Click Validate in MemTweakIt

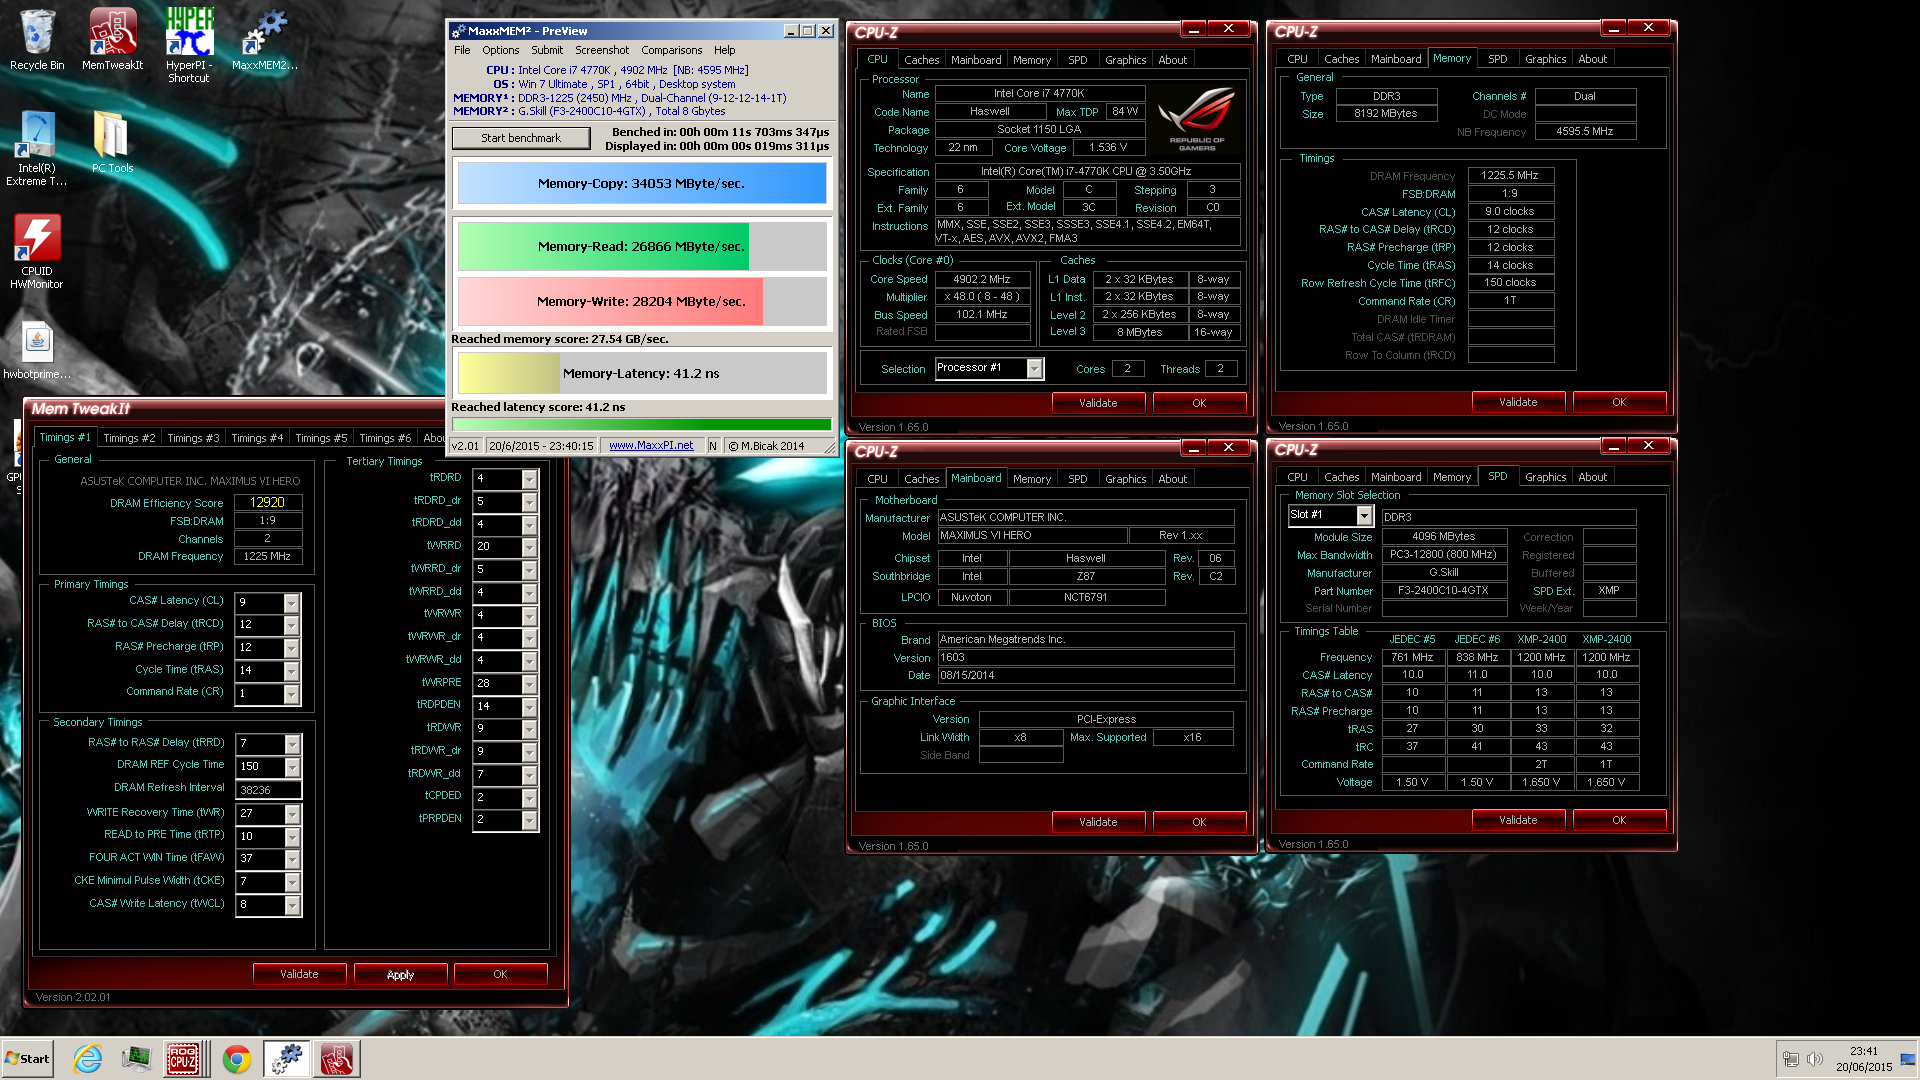[299, 974]
